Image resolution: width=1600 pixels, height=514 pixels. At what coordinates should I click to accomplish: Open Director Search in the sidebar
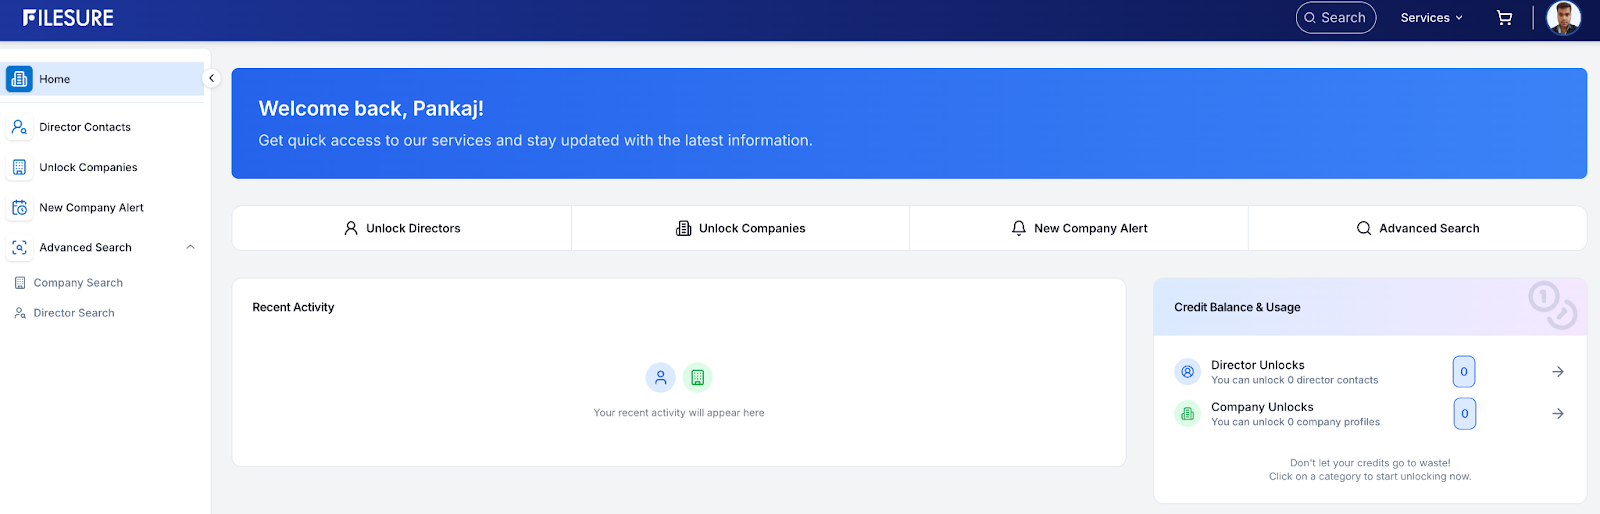(x=73, y=313)
